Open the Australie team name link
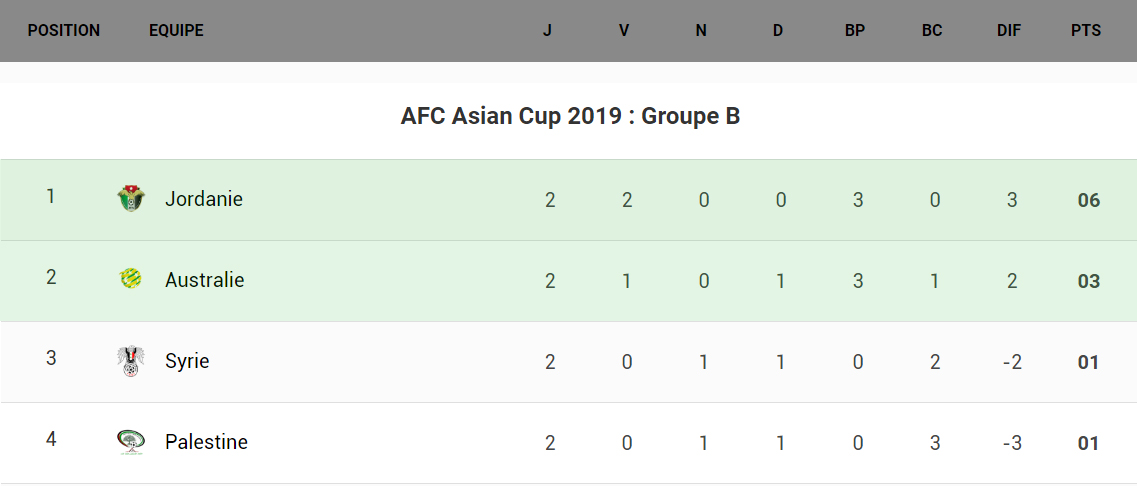The image size is (1137, 486). [205, 280]
